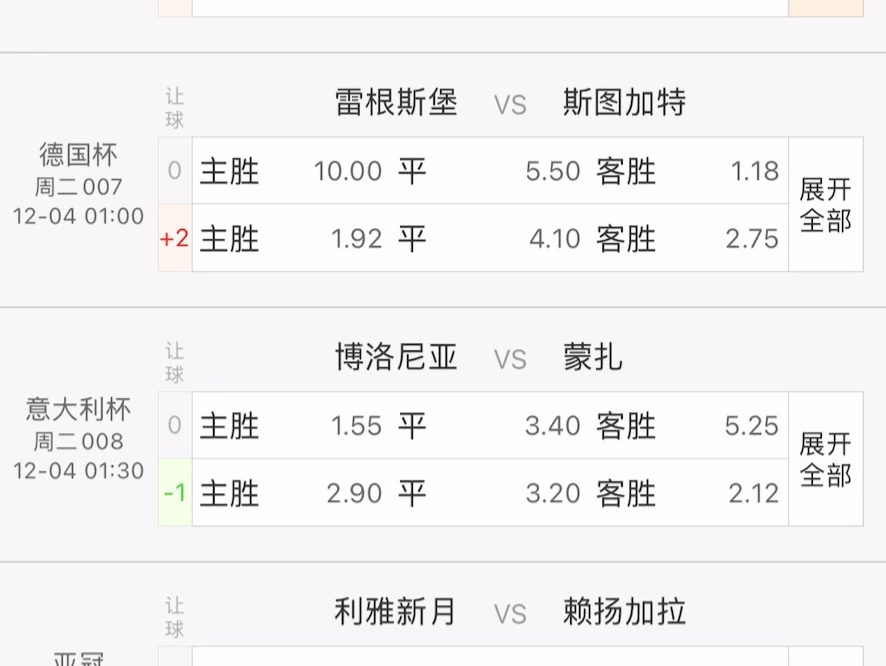Image resolution: width=886 pixels, height=666 pixels.
Task: Open the 斯图加特 team name
Action: click(624, 103)
